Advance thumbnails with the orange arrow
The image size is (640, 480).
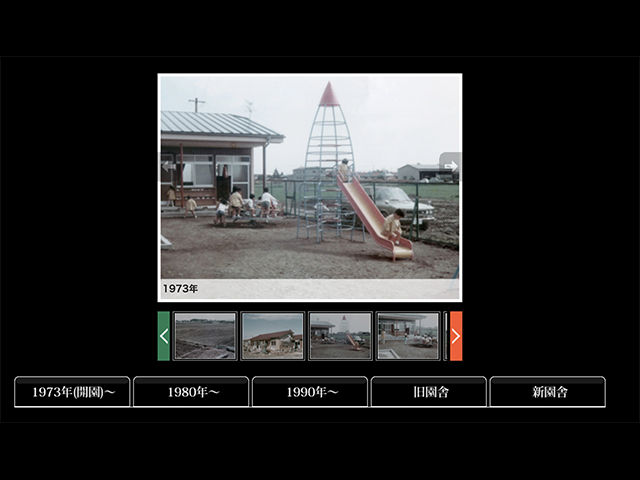pos(455,336)
